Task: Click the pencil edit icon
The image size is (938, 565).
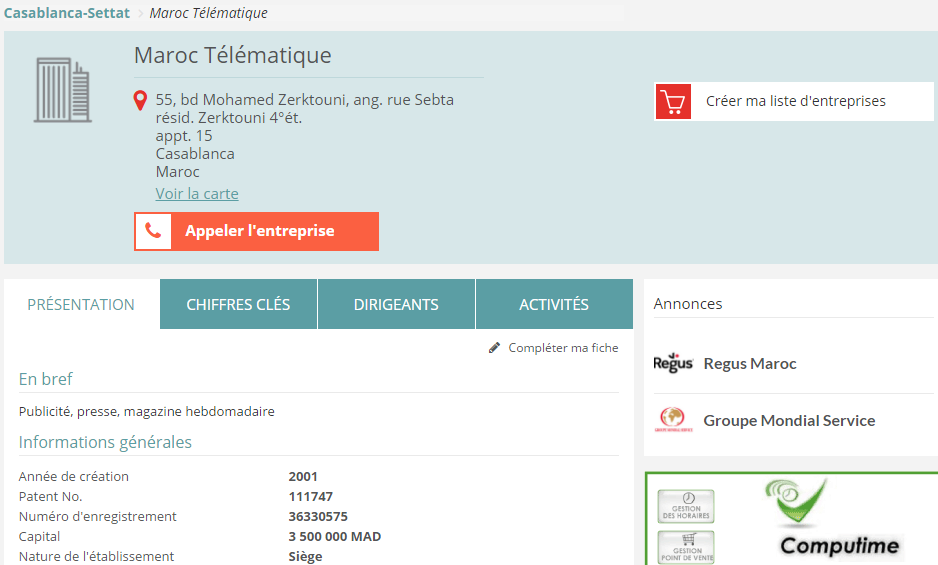Action: click(494, 348)
